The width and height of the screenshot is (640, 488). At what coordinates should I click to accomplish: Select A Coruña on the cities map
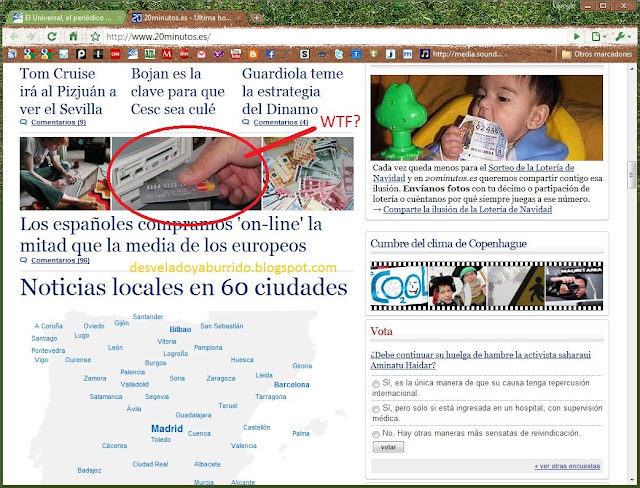pyautogui.click(x=48, y=326)
